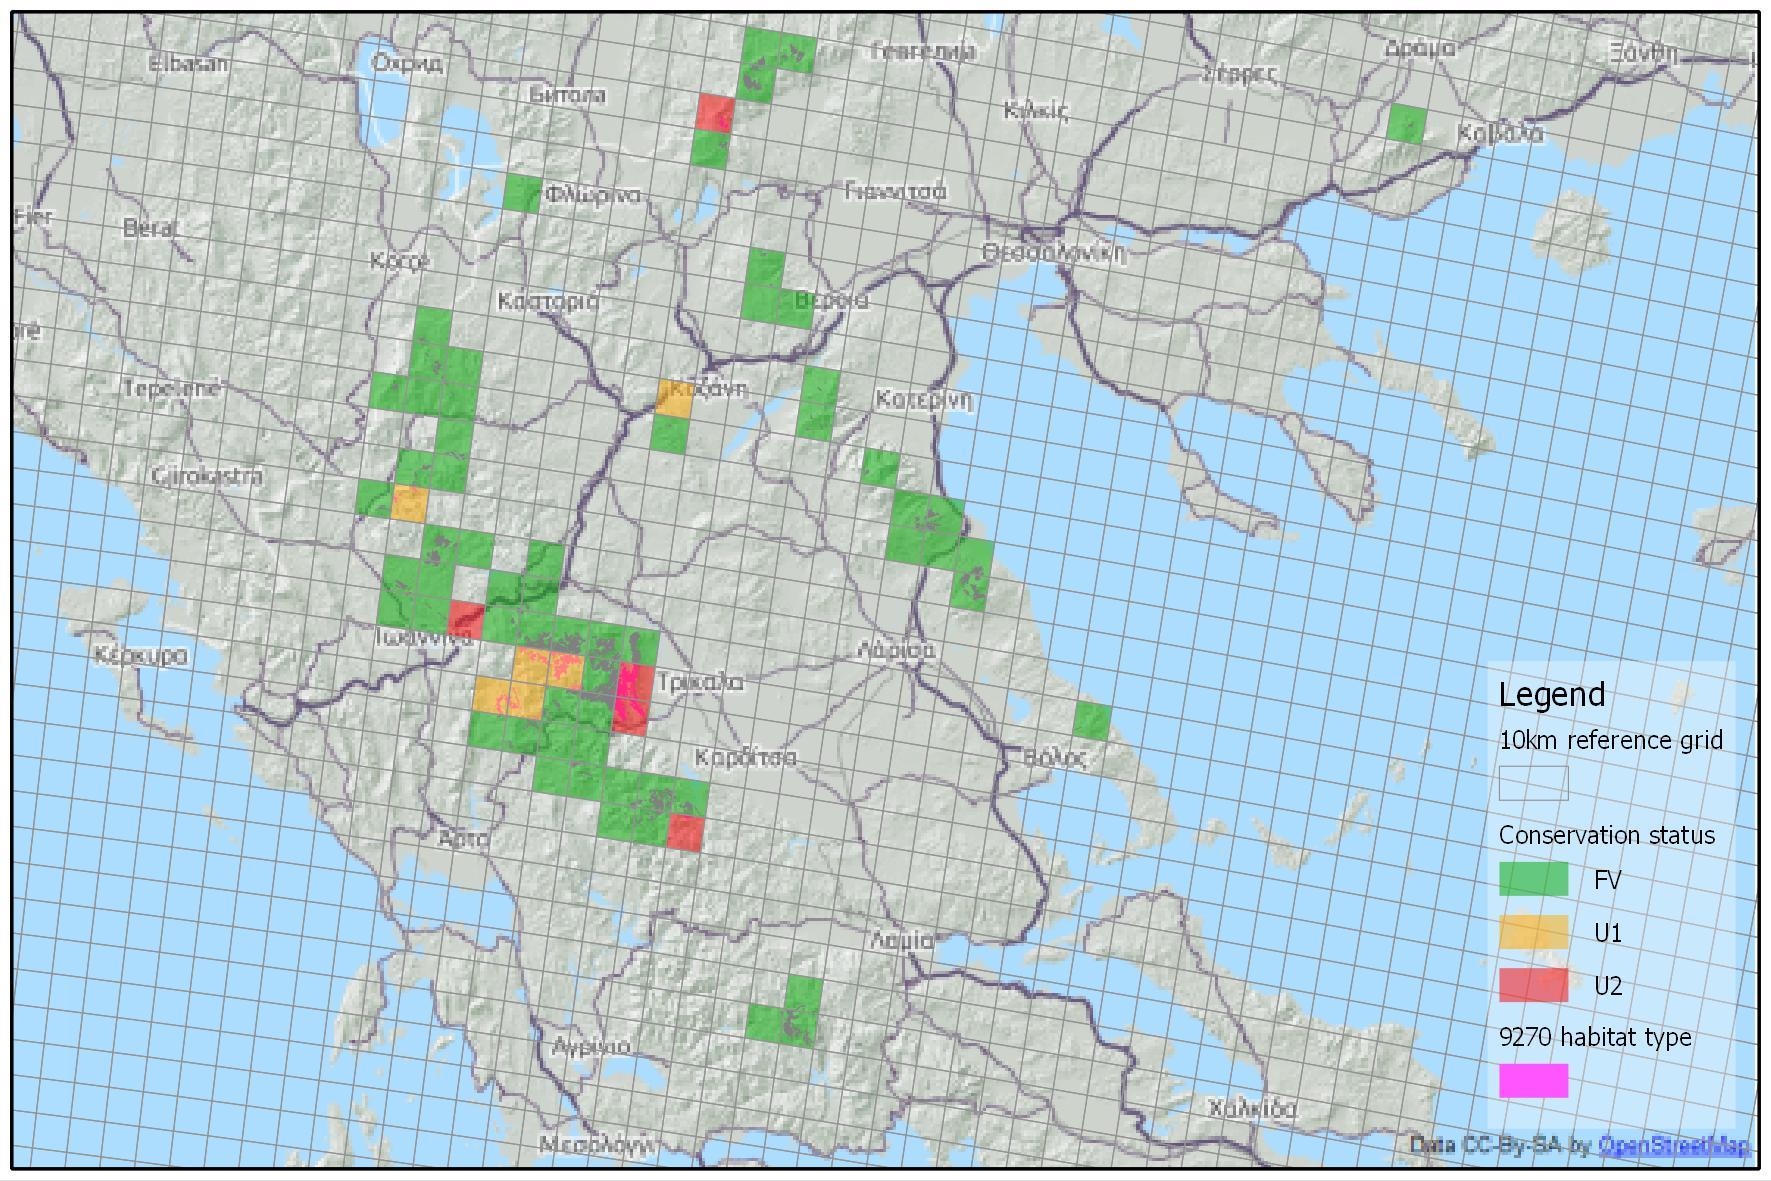1771x1181 pixels.
Task: Click the Βέροια city label
Action: pos(831,300)
